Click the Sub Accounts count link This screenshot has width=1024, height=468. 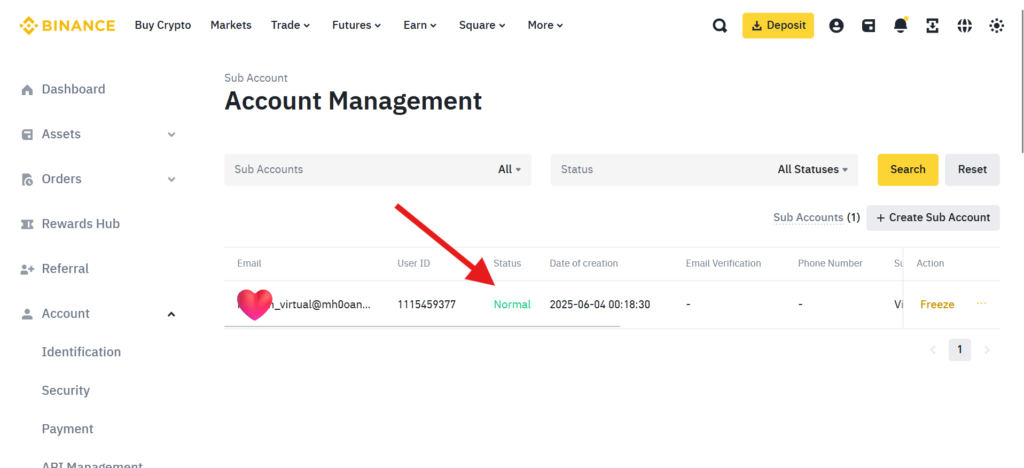point(816,217)
